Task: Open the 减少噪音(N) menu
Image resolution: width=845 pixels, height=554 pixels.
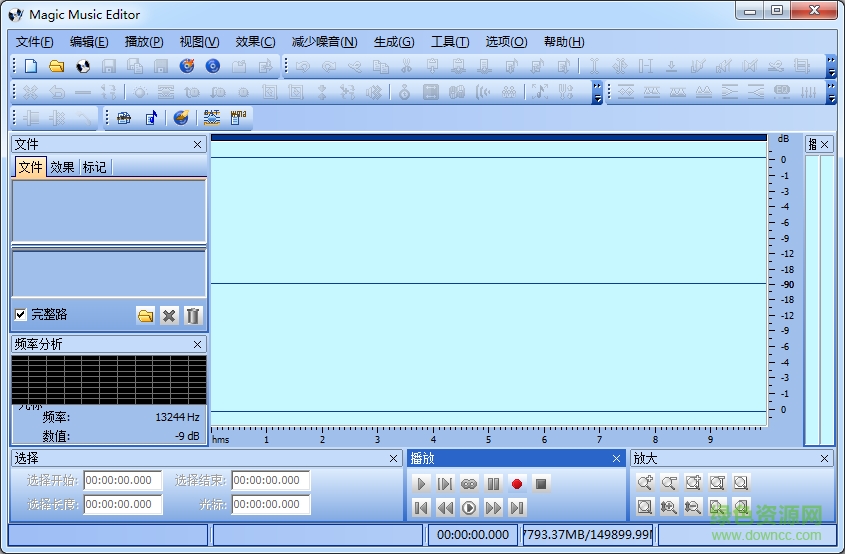Action: pyautogui.click(x=324, y=42)
